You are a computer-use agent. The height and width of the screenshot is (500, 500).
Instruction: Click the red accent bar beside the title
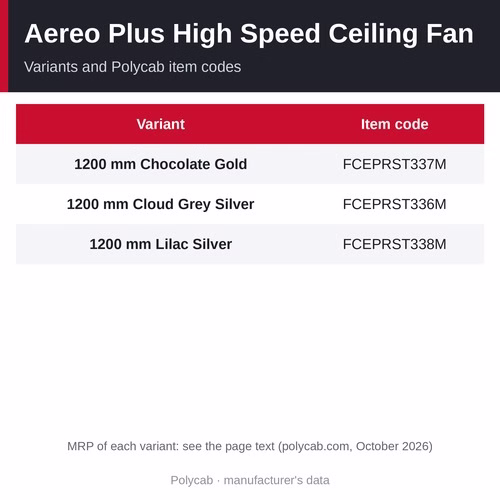point(4,46)
